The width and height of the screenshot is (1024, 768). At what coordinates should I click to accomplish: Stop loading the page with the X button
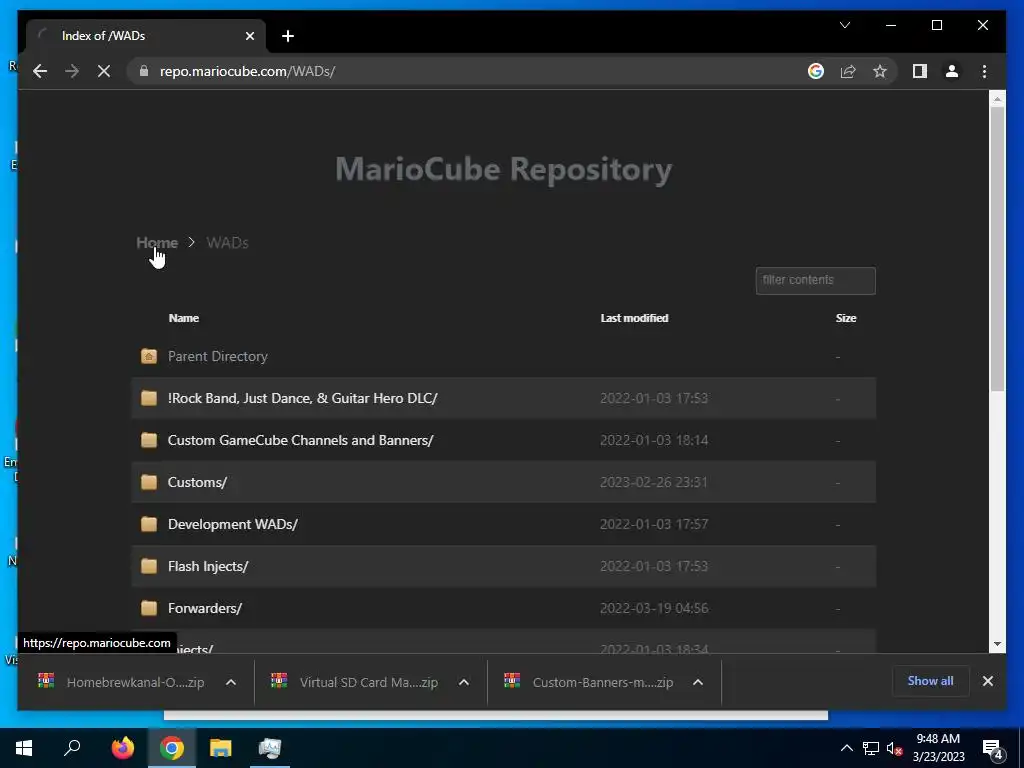pyautogui.click(x=104, y=71)
